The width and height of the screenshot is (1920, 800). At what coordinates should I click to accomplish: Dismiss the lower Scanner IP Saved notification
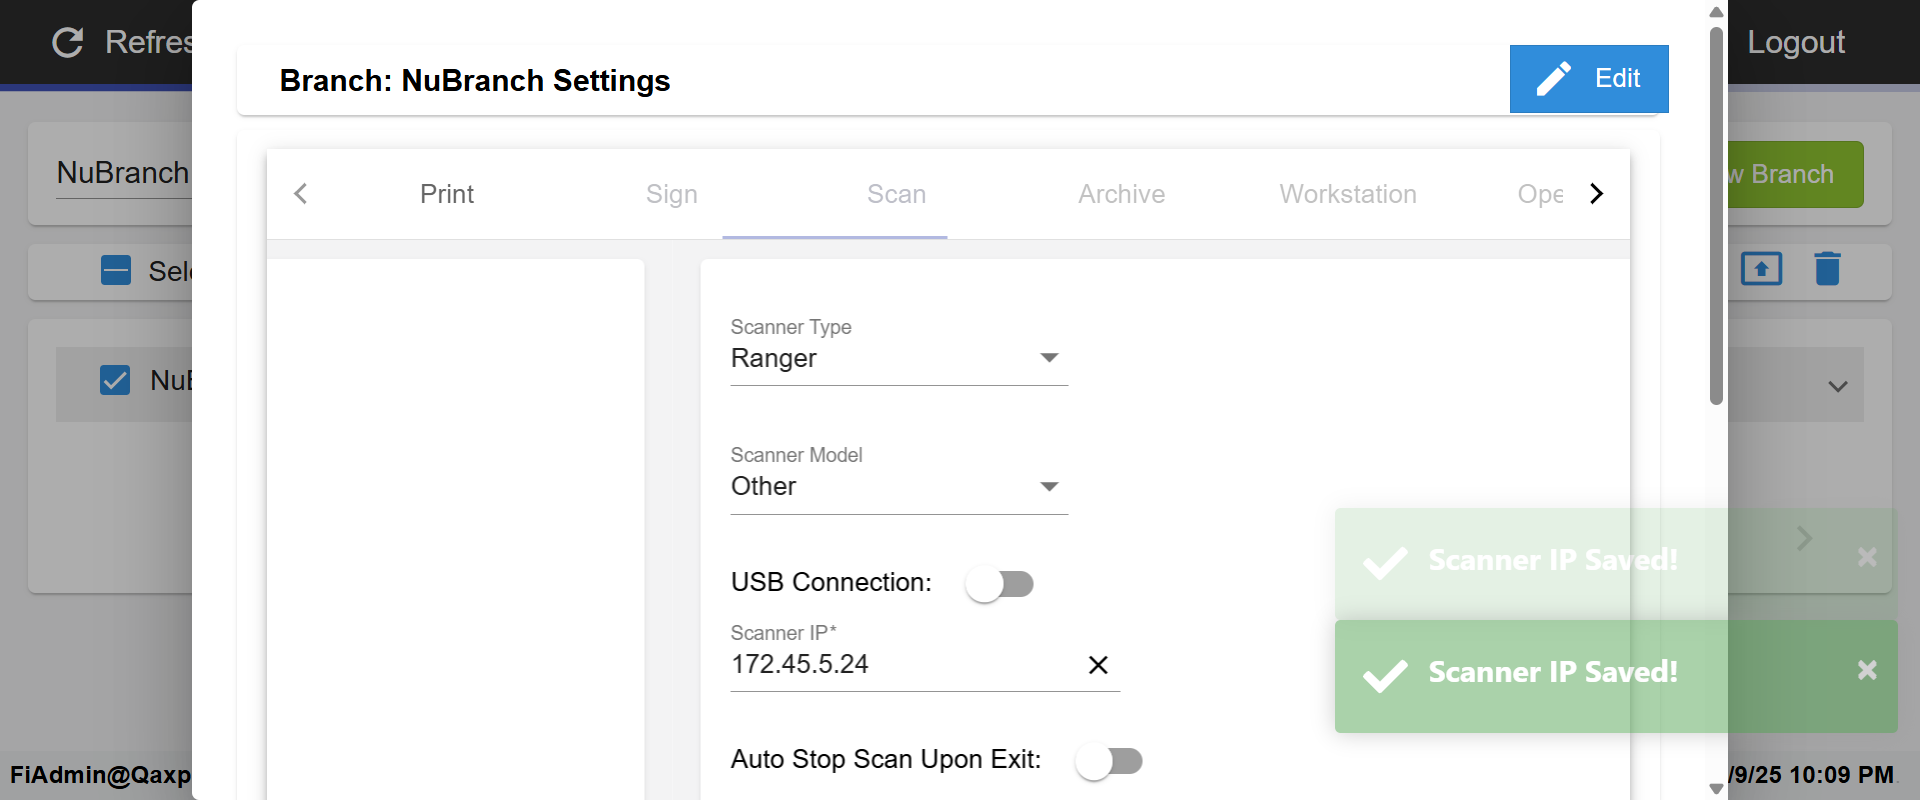pos(1866,670)
